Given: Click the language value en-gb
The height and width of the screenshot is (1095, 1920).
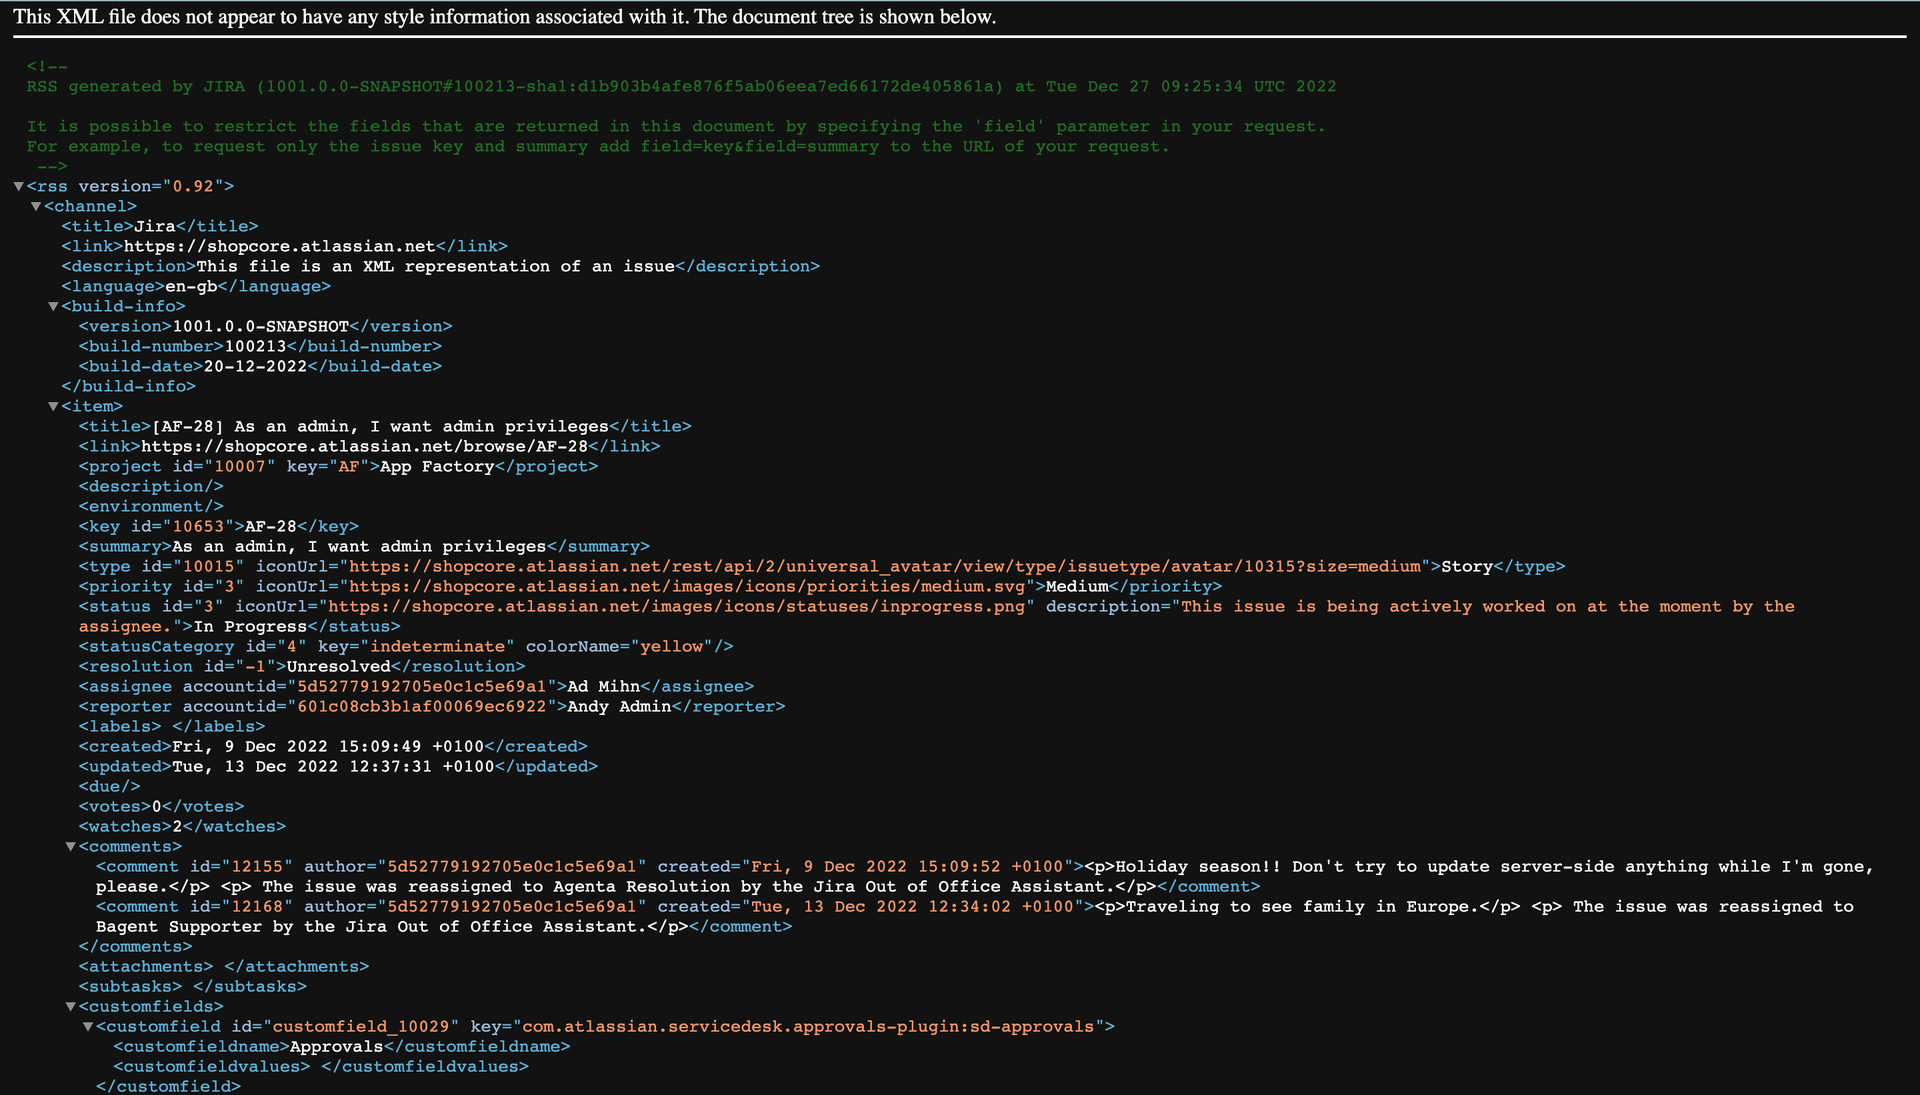Looking at the screenshot, I should coord(191,286).
